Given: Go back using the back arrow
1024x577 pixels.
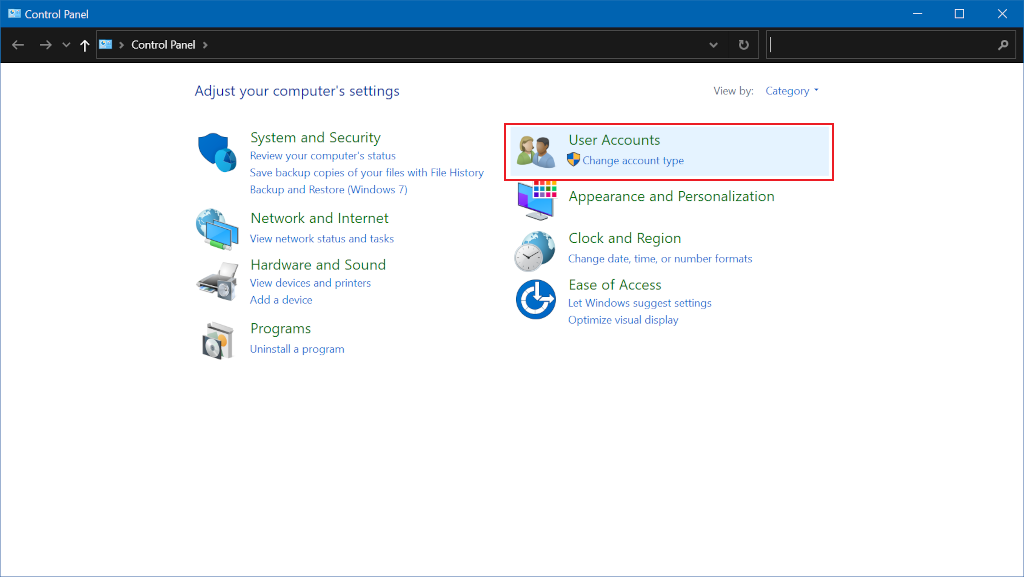Looking at the screenshot, I should point(18,45).
